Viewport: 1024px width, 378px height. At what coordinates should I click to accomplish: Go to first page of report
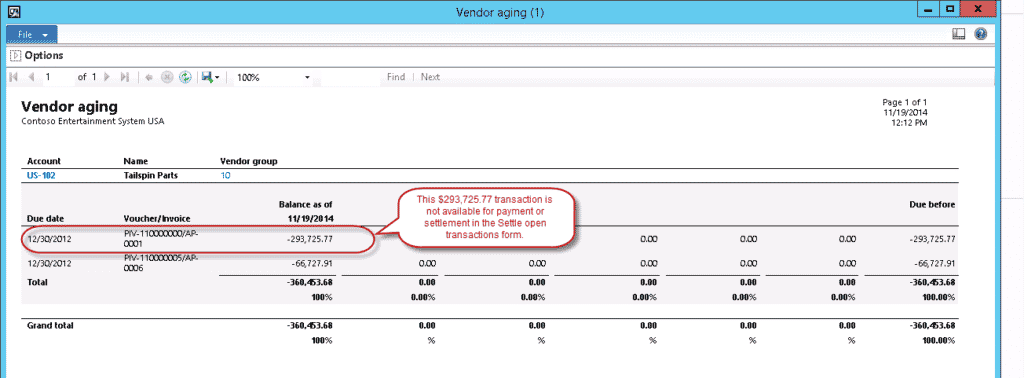14,77
